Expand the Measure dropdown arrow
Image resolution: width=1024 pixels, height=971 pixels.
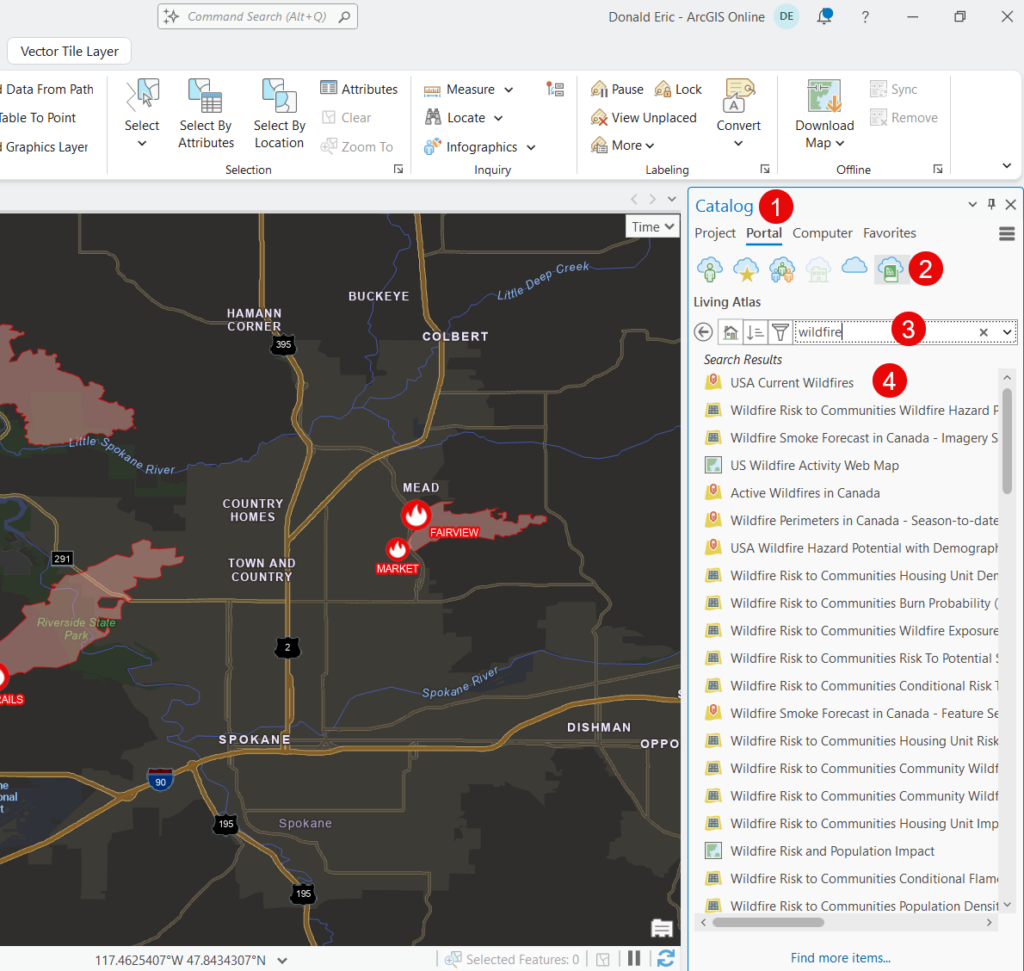tap(509, 89)
